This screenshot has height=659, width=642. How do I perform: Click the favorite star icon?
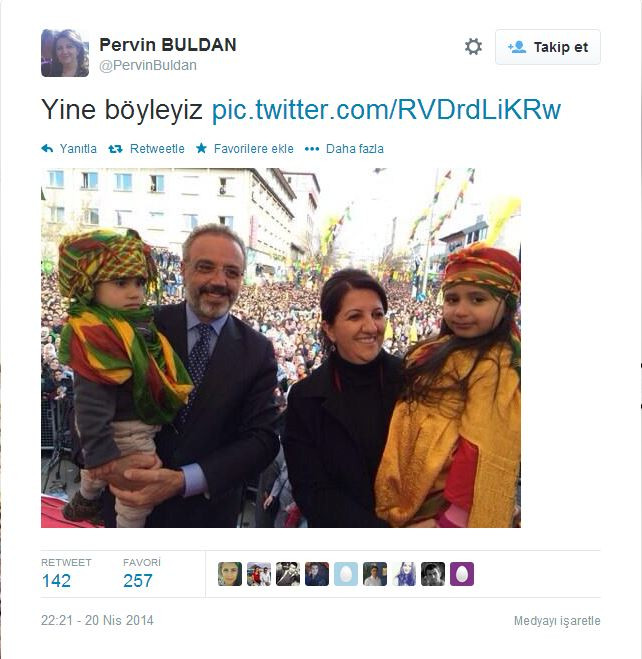click(201, 148)
